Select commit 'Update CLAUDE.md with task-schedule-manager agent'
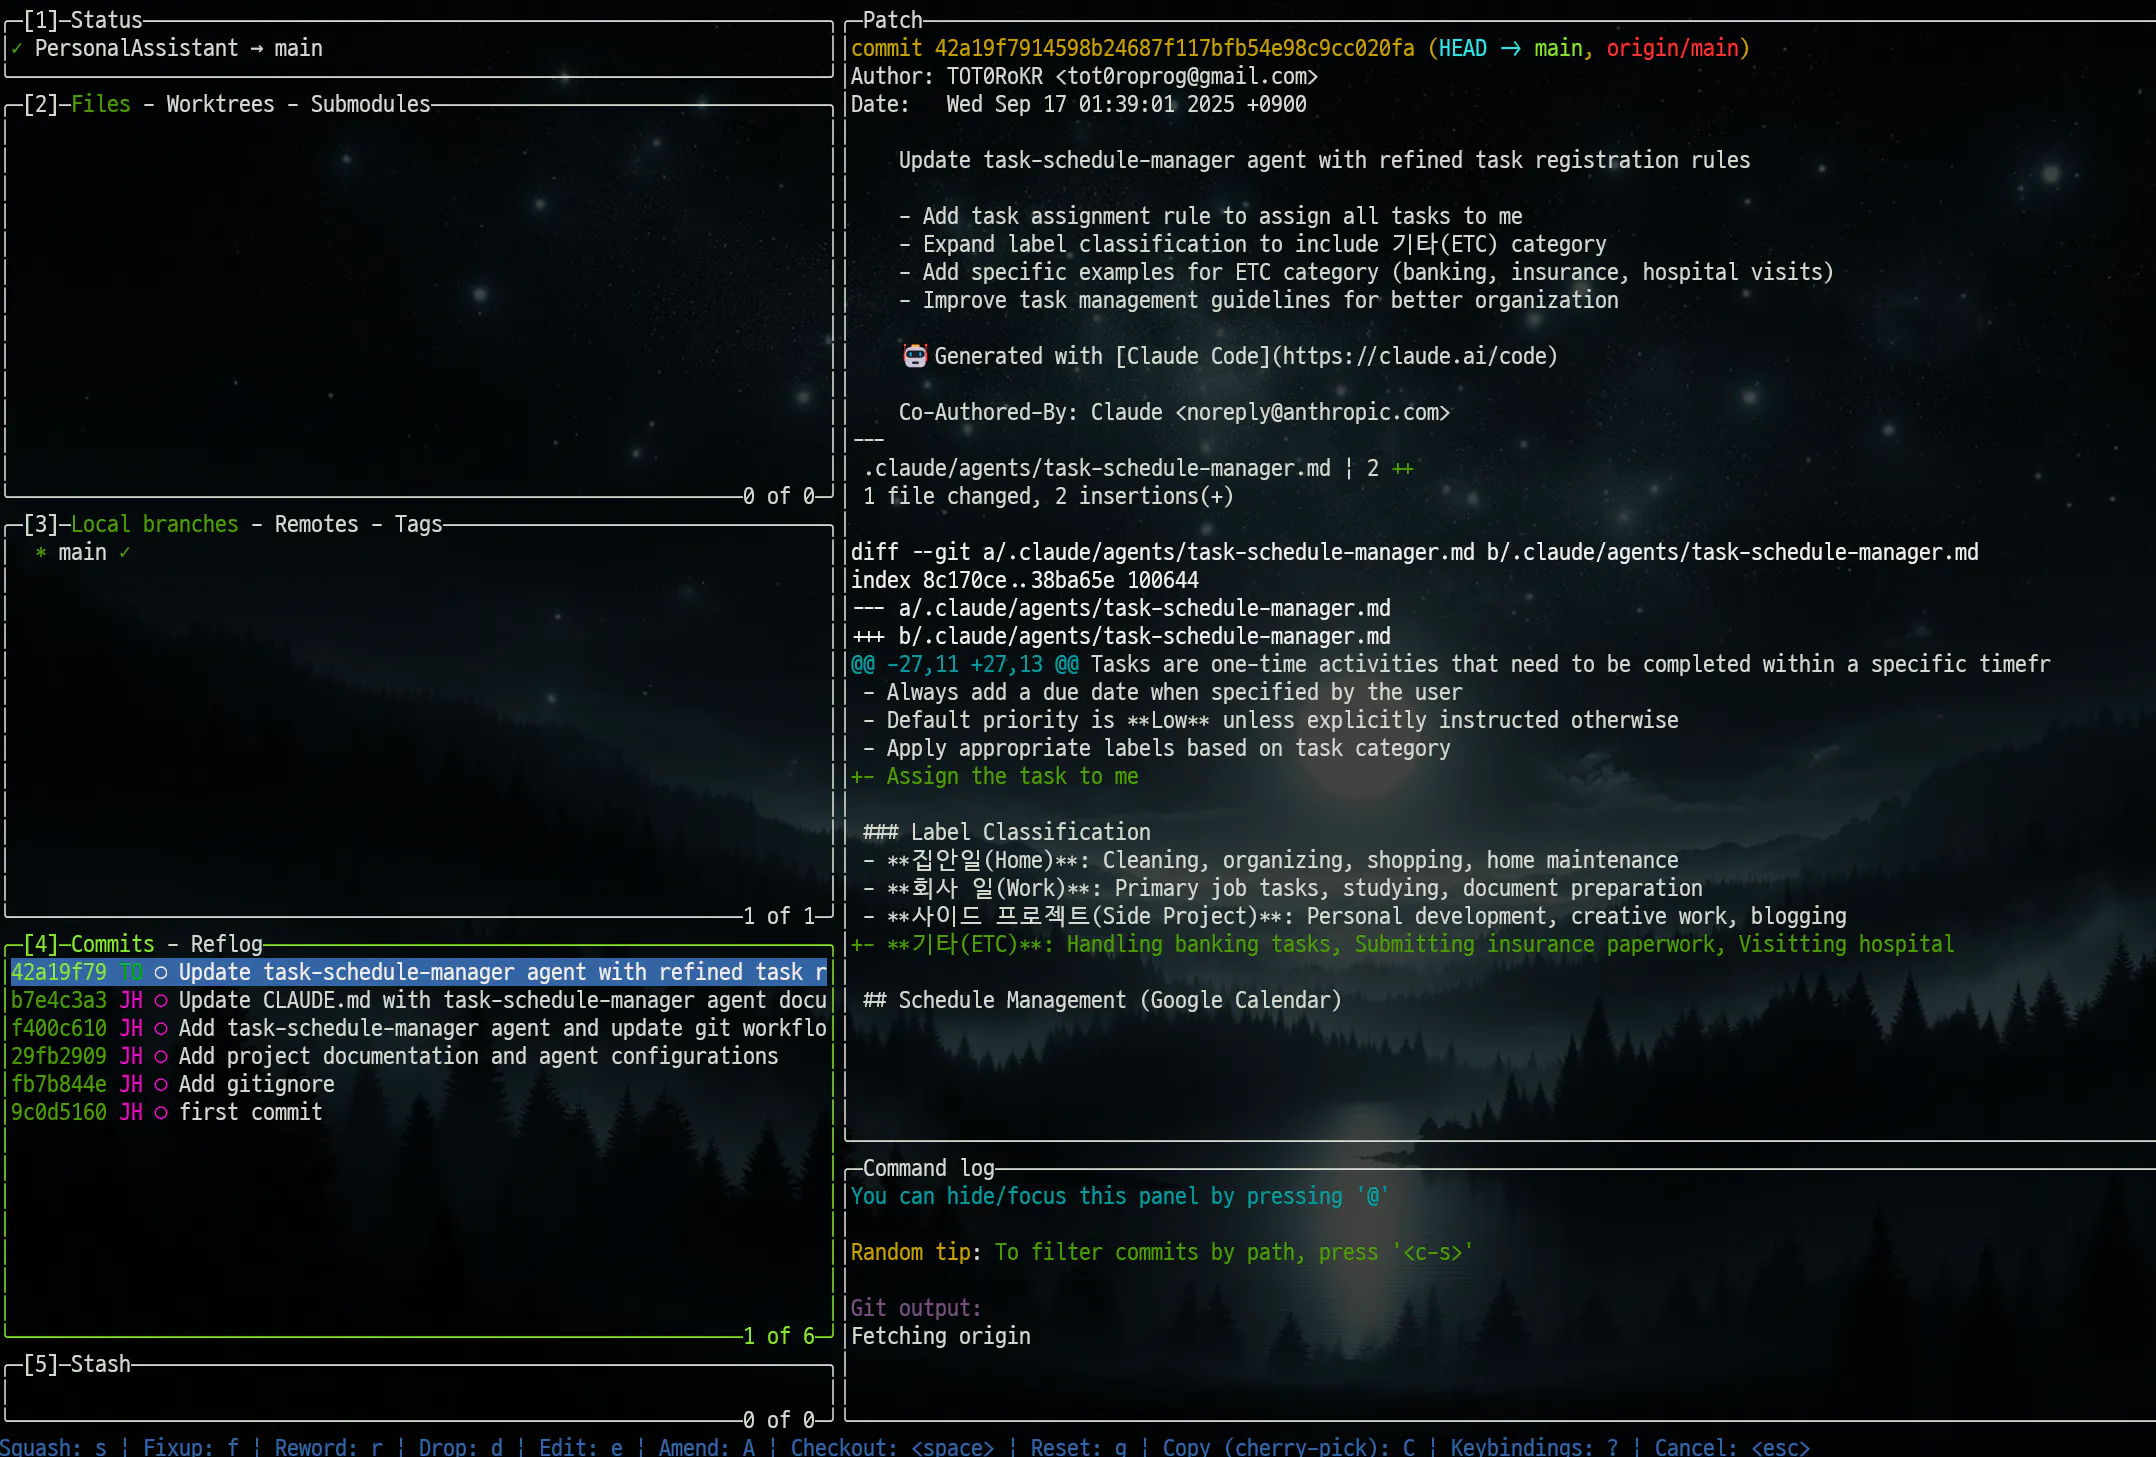Image resolution: width=2156 pixels, height=1457 pixels. [418, 1000]
